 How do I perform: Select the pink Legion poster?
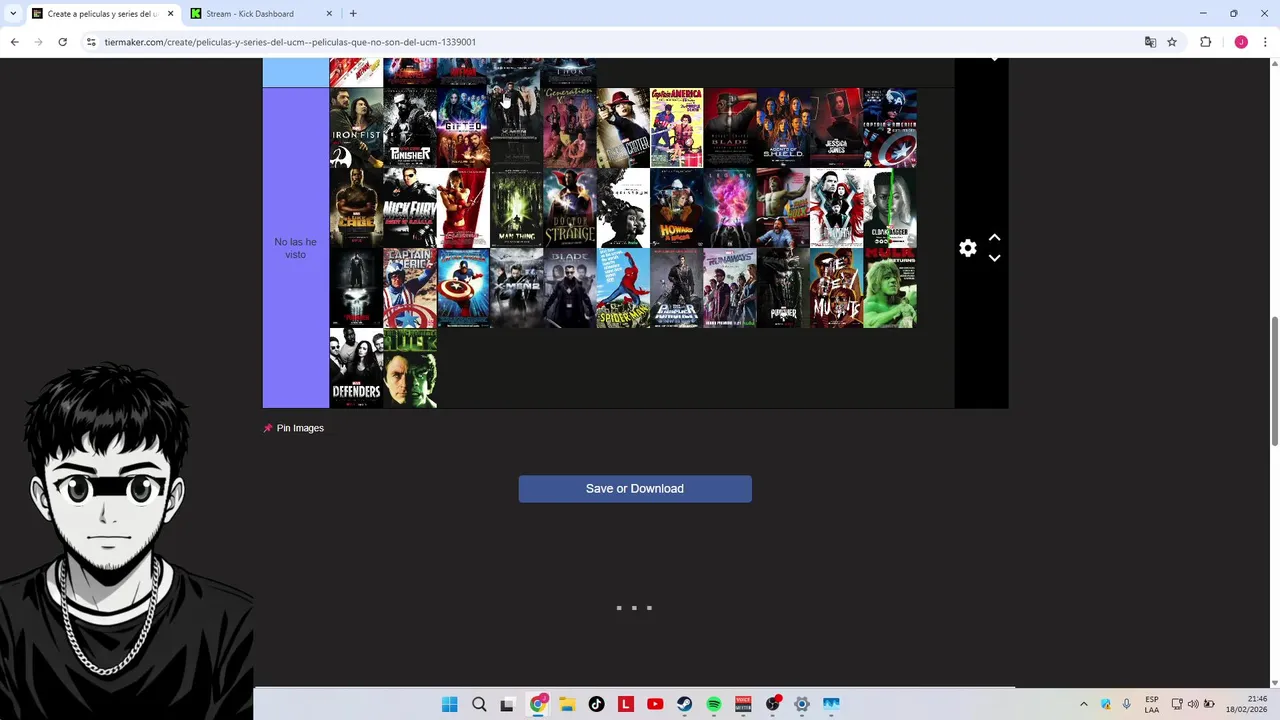[x=730, y=208]
